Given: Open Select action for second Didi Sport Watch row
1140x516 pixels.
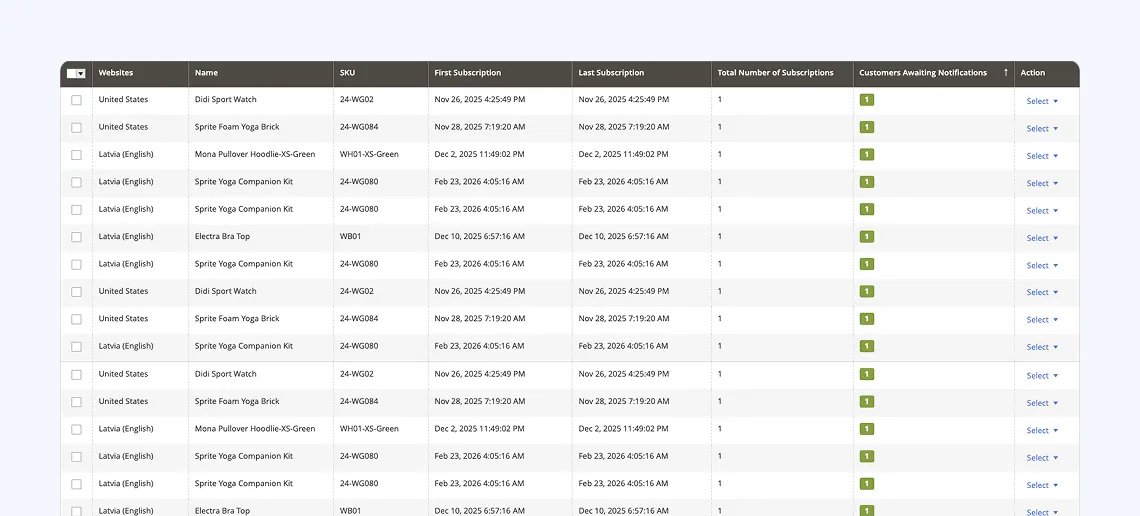Looking at the screenshot, I should point(1042,292).
